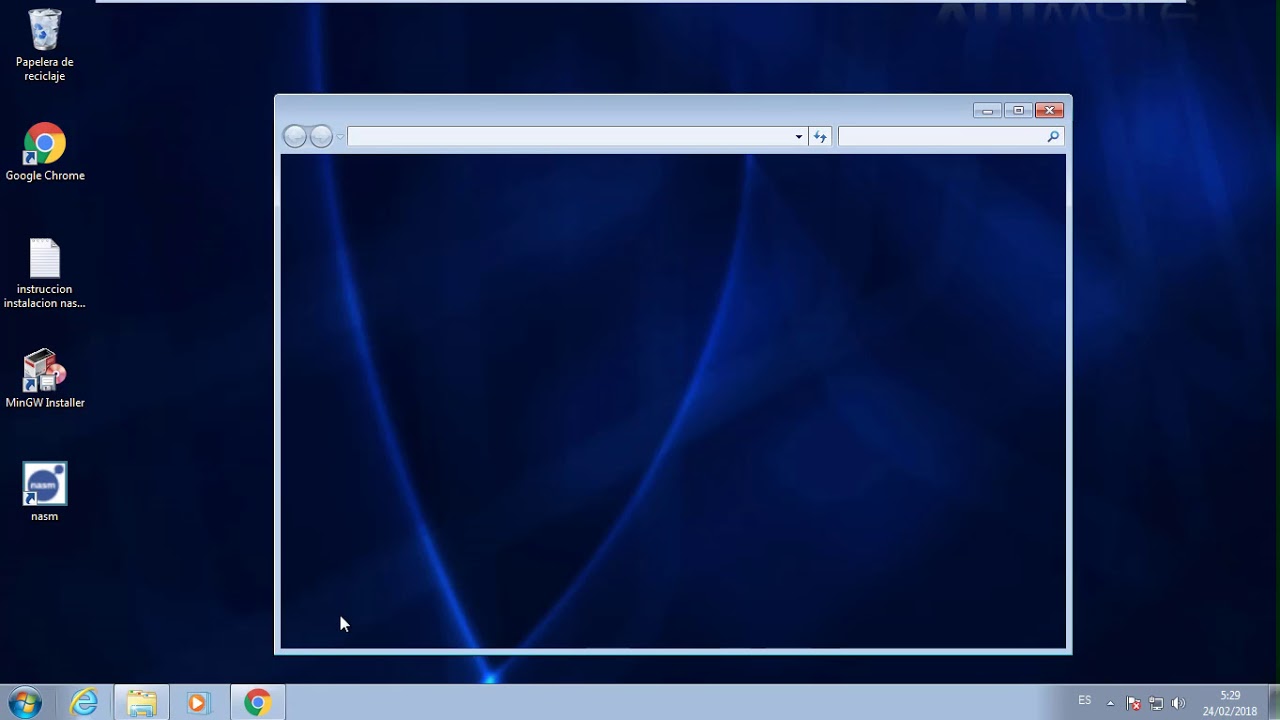Viewport: 1280px width, 720px height.
Task: Go forward in the Explorer window
Action: 321,136
